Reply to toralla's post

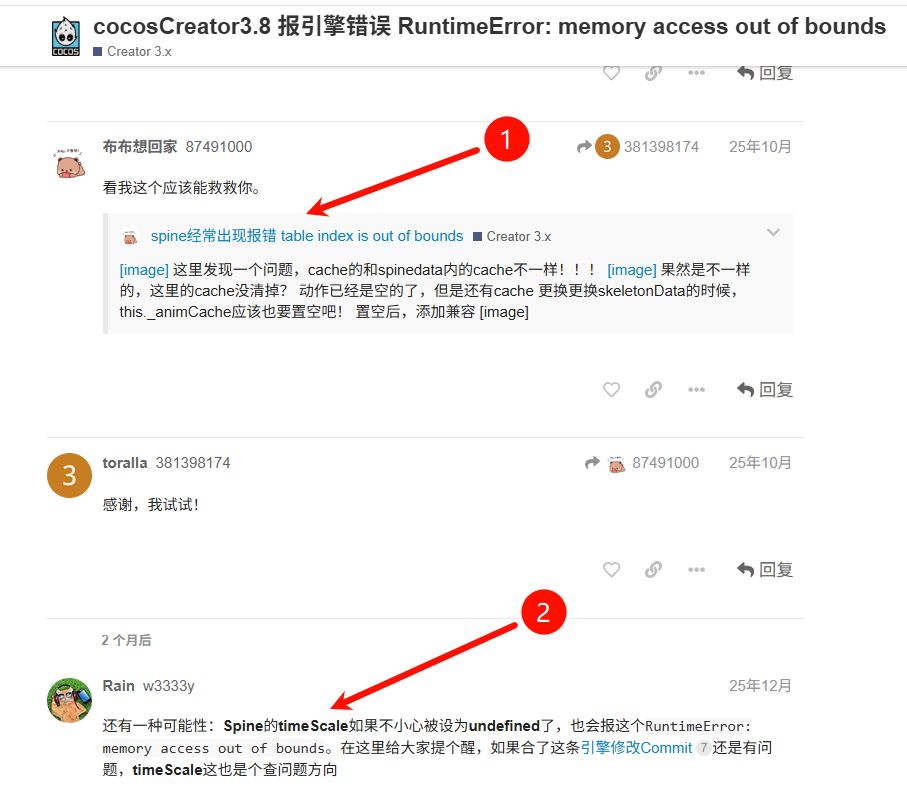click(764, 569)
